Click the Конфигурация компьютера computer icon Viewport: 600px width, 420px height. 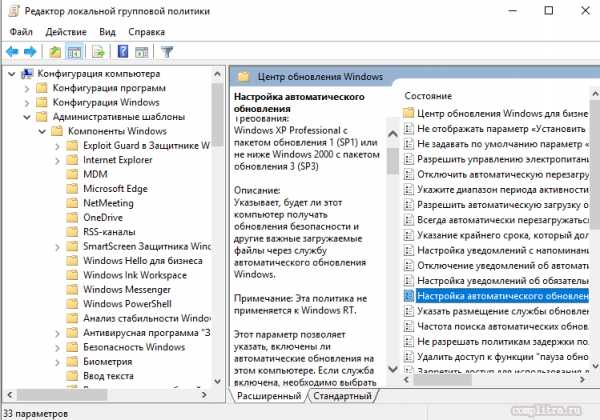click(27, 73)
